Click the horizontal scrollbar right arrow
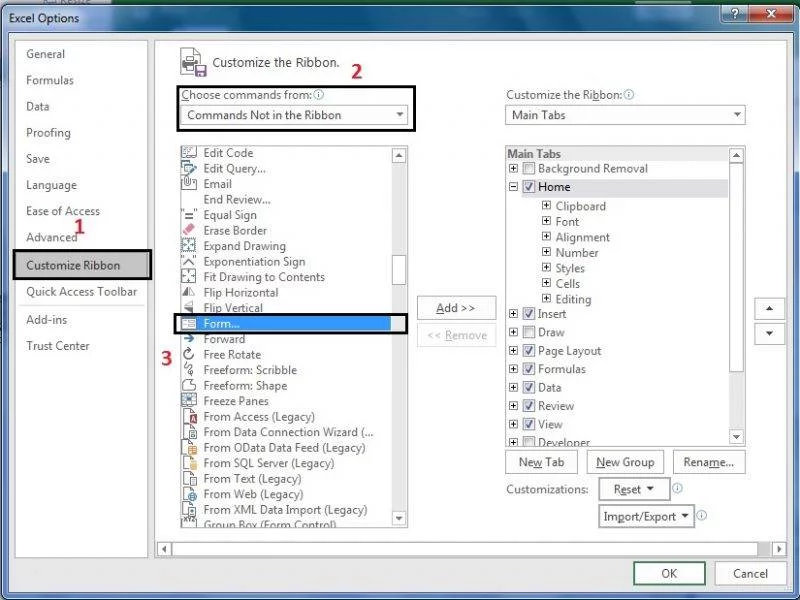 pos(779,549)
